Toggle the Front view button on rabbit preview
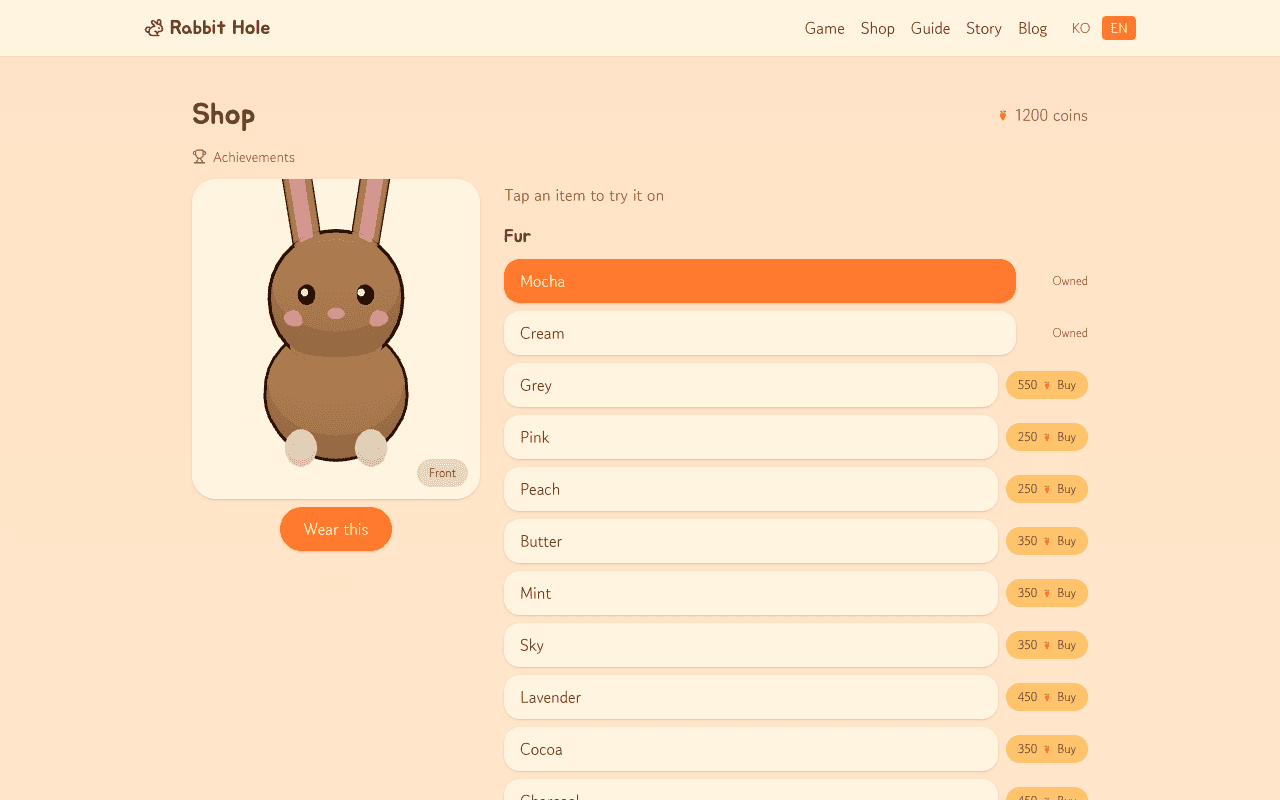The width and height of the screenshot is (1280, 800). point(442,473)
